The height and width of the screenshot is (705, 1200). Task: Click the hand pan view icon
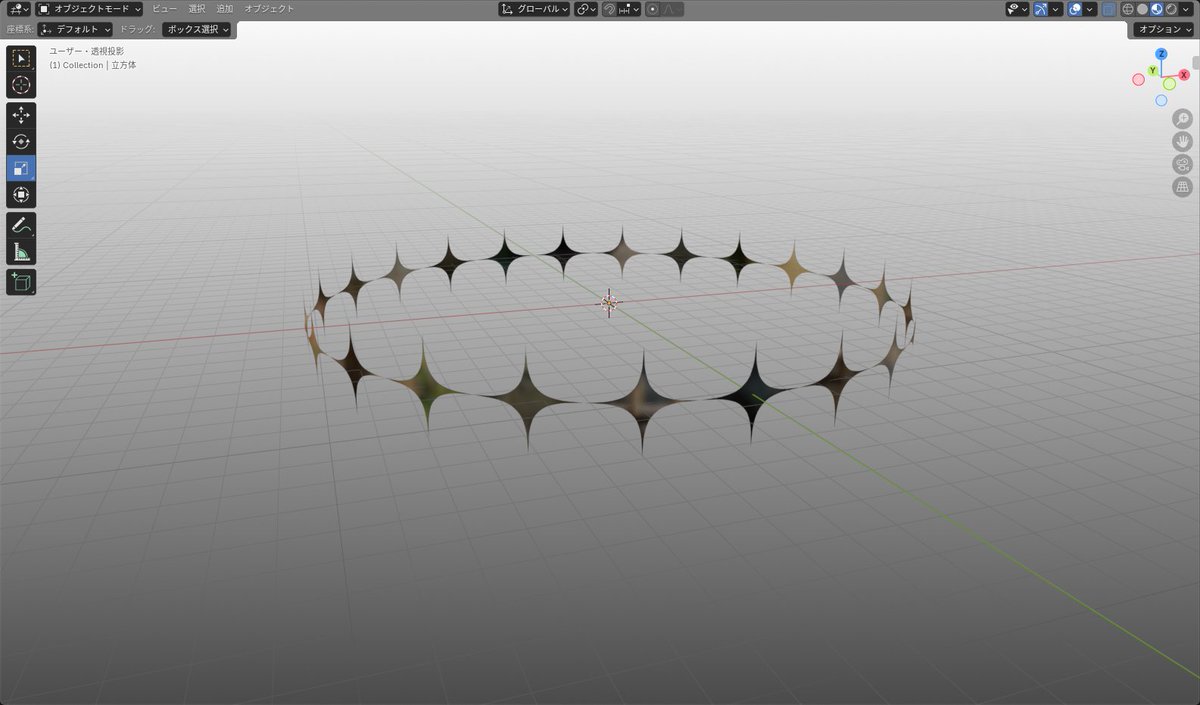click(1182, 142)
